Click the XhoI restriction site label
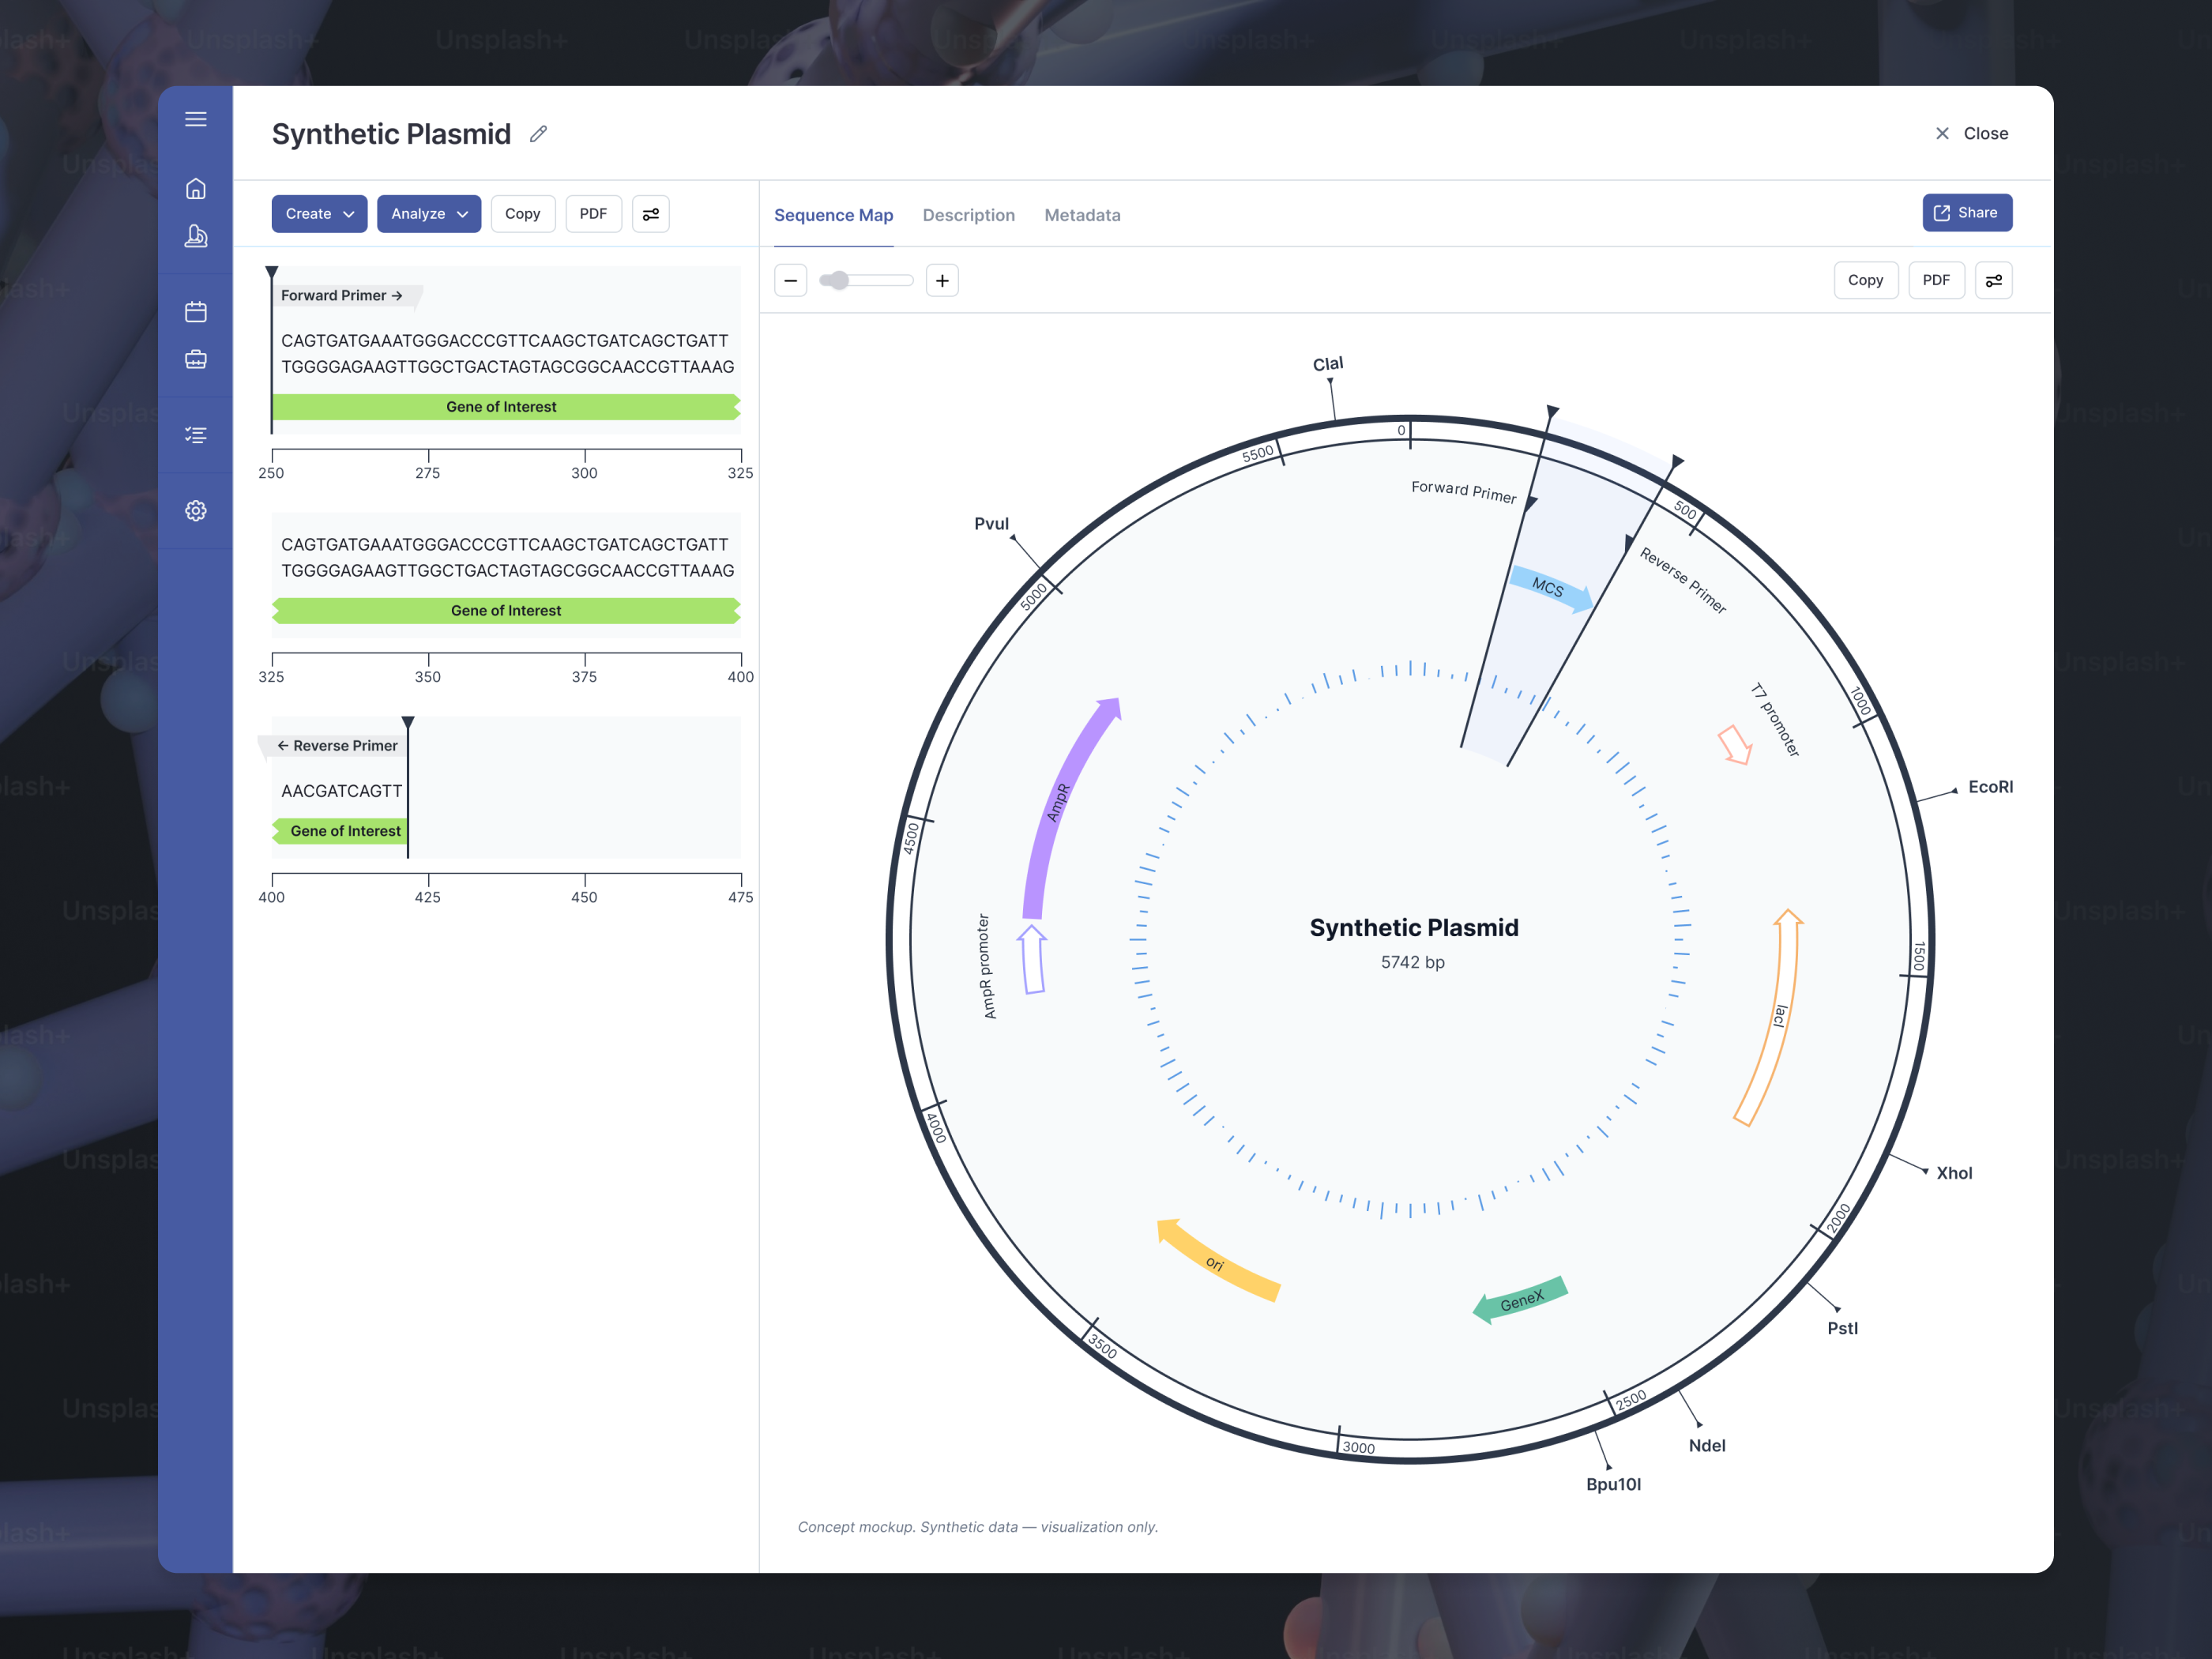This screenshot has height=1659, width=2212. 1954,1174
